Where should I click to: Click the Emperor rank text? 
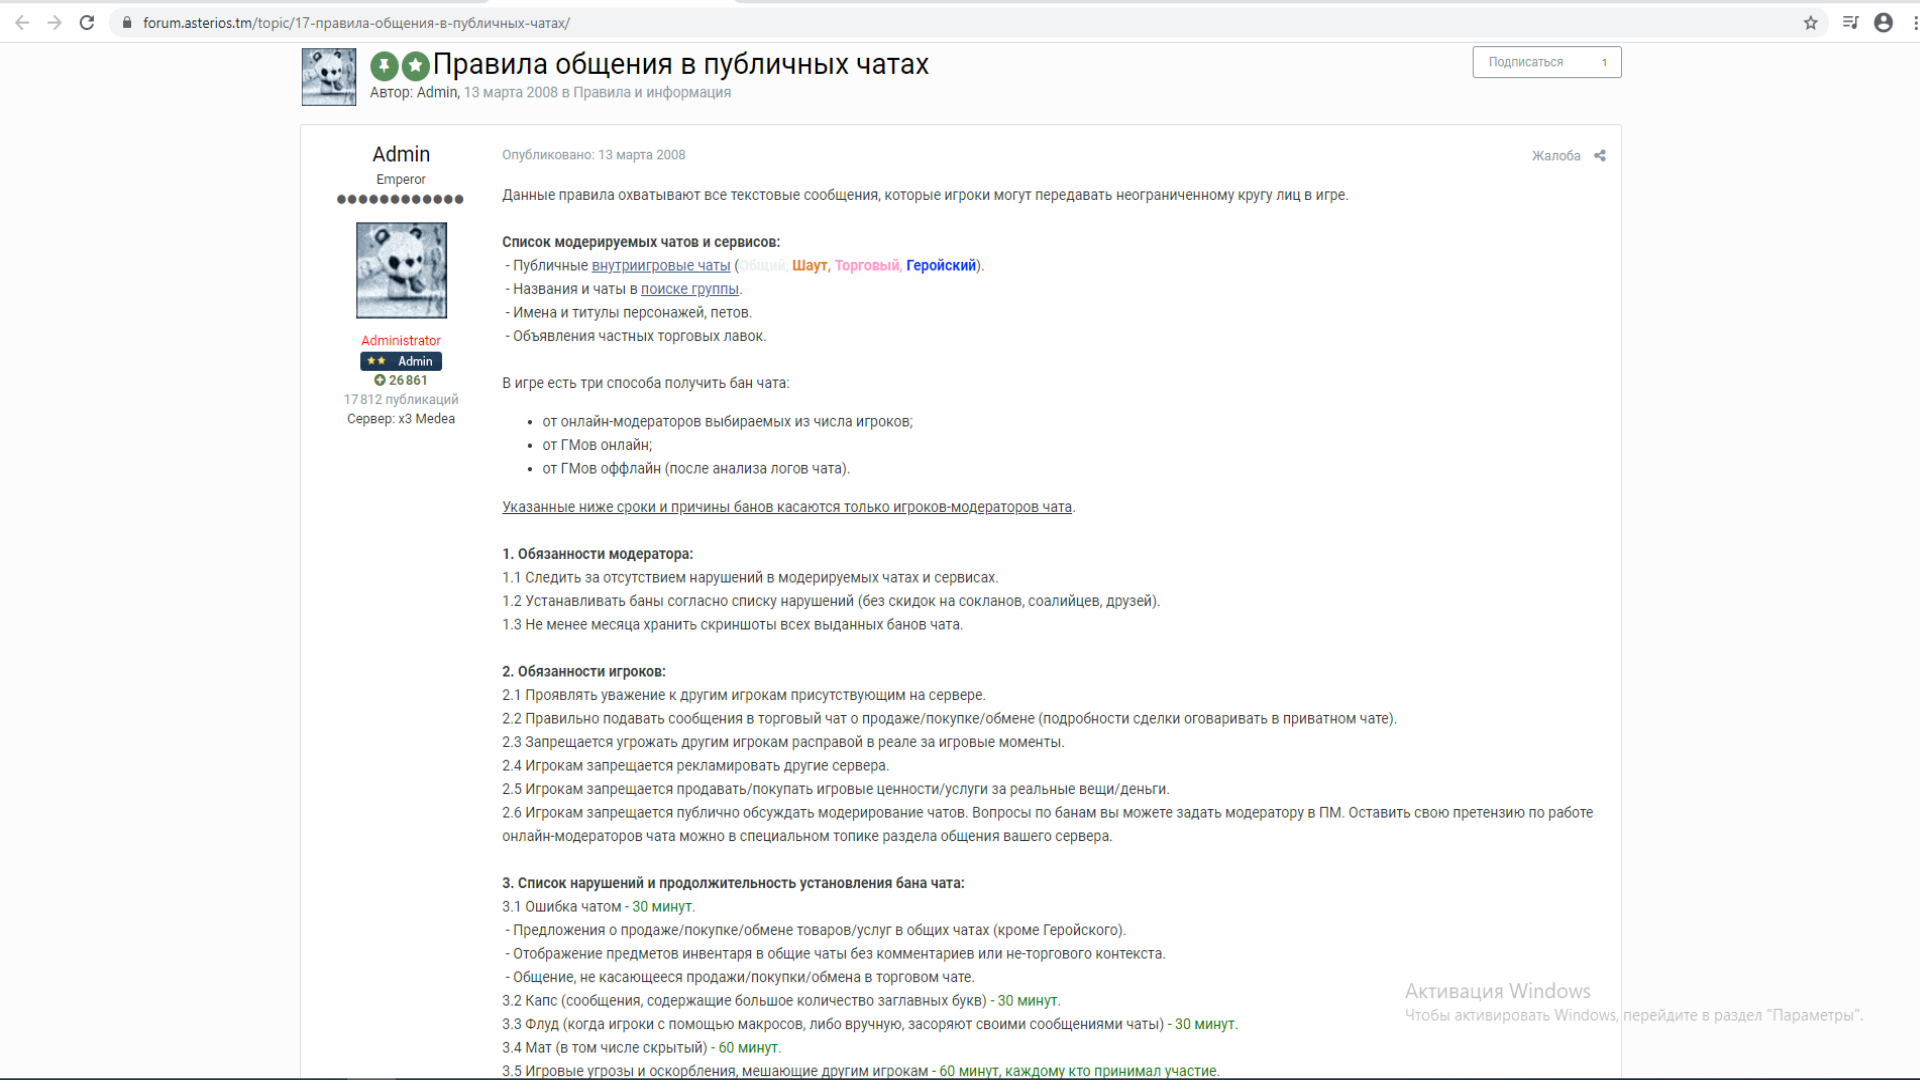coord(401,179)
